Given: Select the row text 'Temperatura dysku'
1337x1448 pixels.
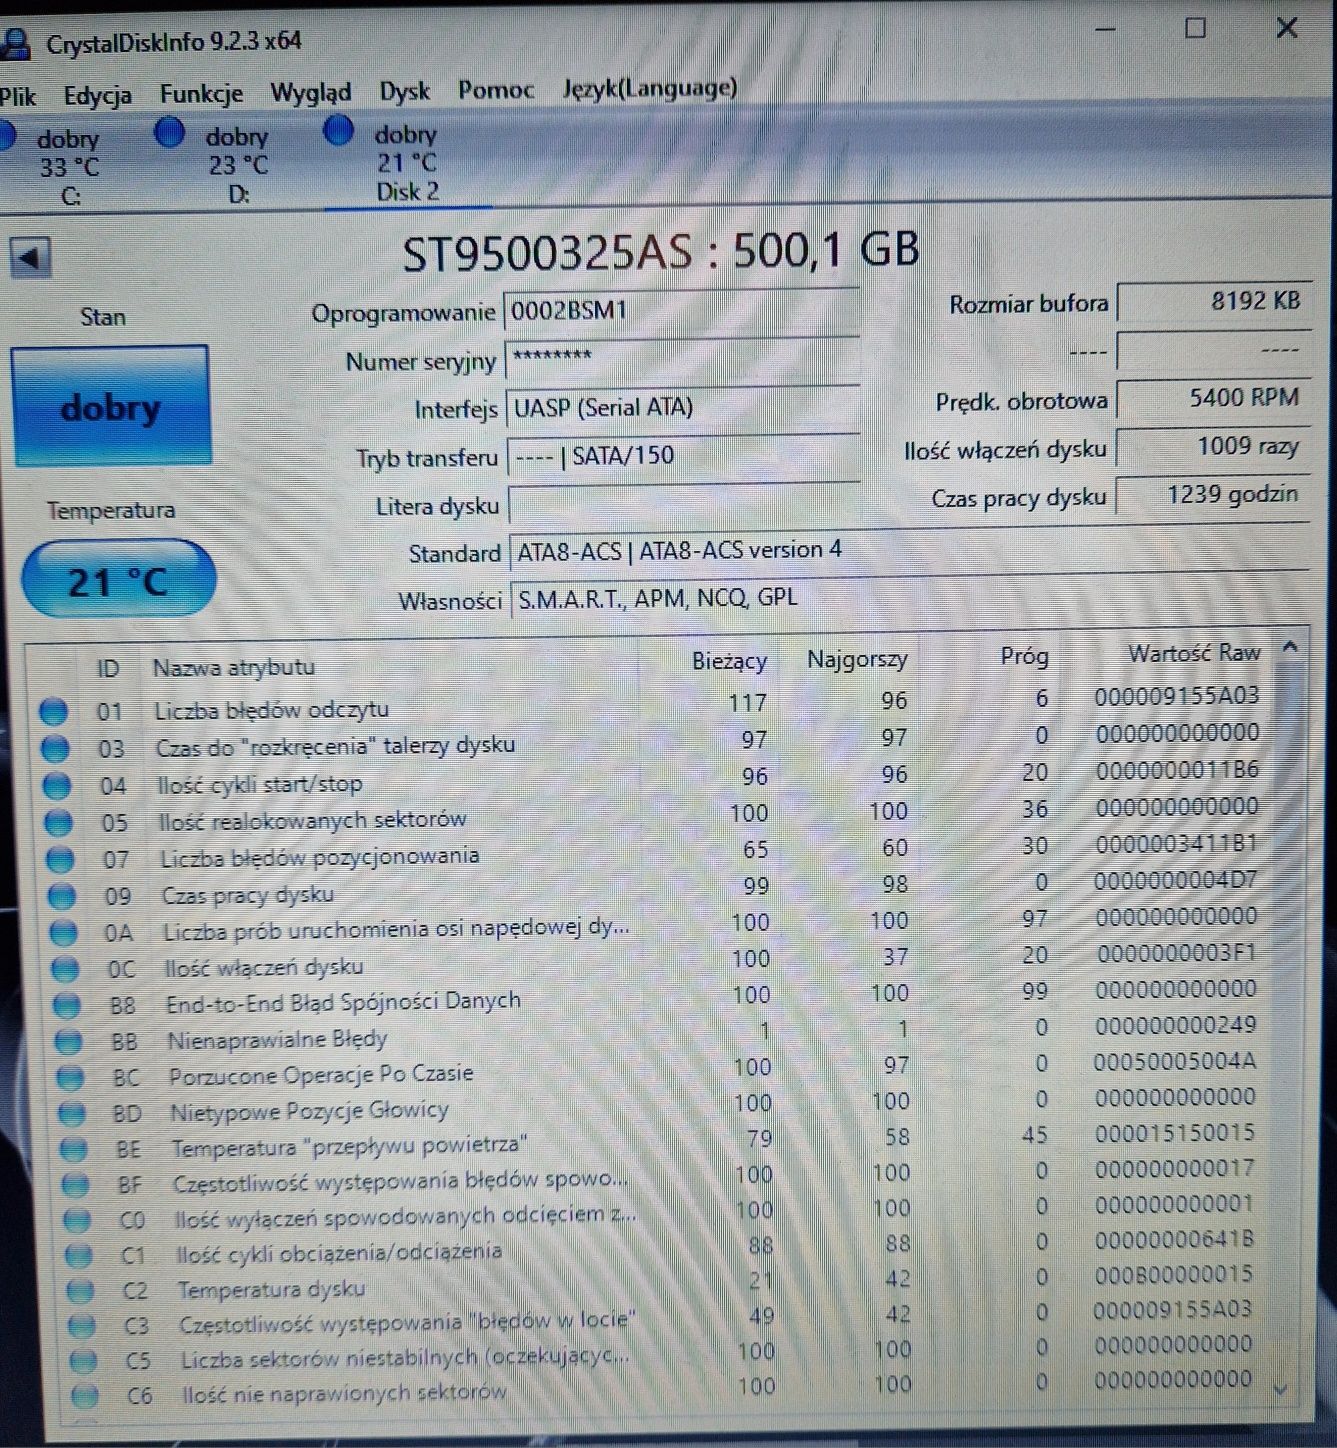Looking at the screenshot, I should coord(272,1289).
